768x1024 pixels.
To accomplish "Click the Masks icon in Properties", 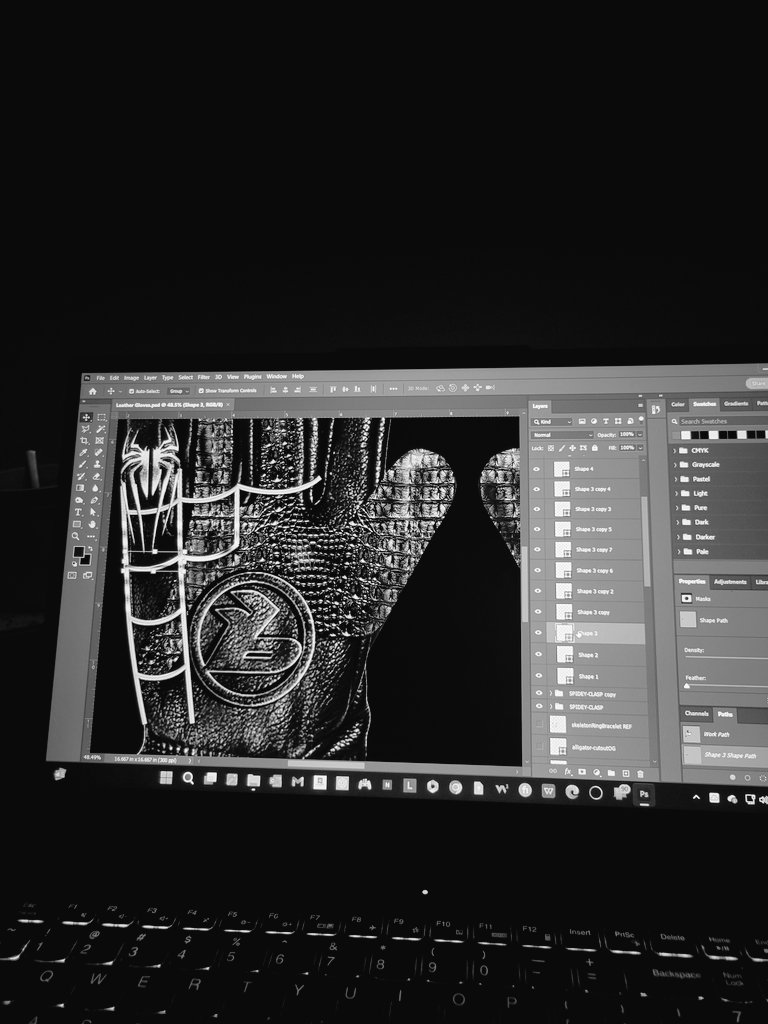I will (686, 598).
